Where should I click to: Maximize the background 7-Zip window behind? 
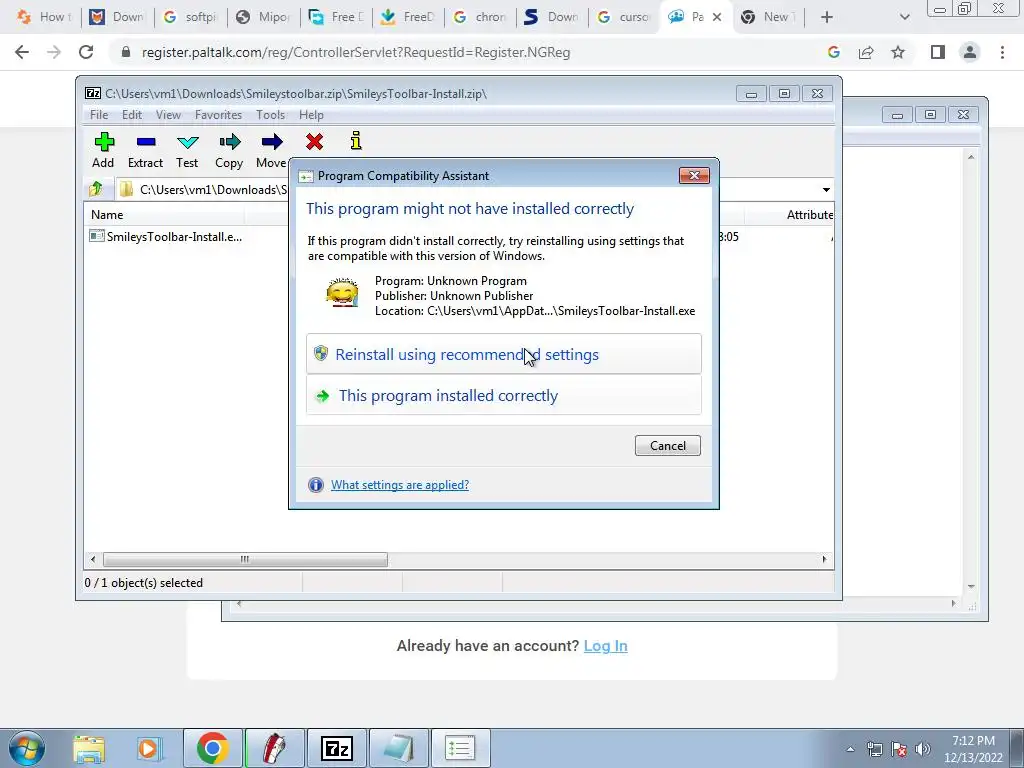(930, 114)
